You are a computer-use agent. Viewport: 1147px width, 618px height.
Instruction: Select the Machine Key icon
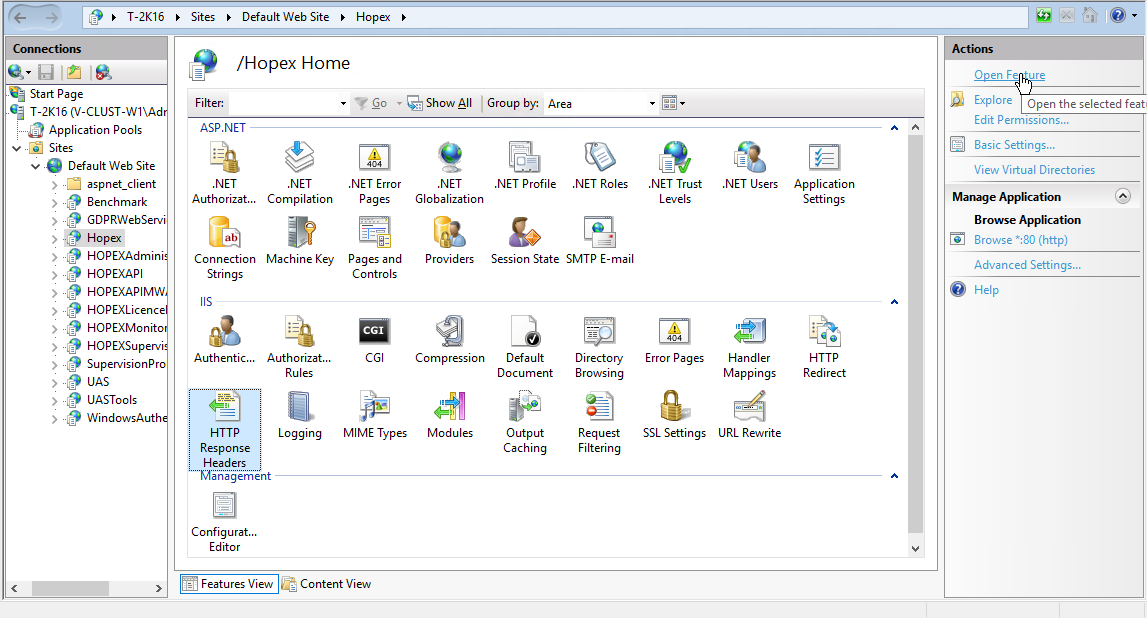pyautogui.click(x=300, y=233)
